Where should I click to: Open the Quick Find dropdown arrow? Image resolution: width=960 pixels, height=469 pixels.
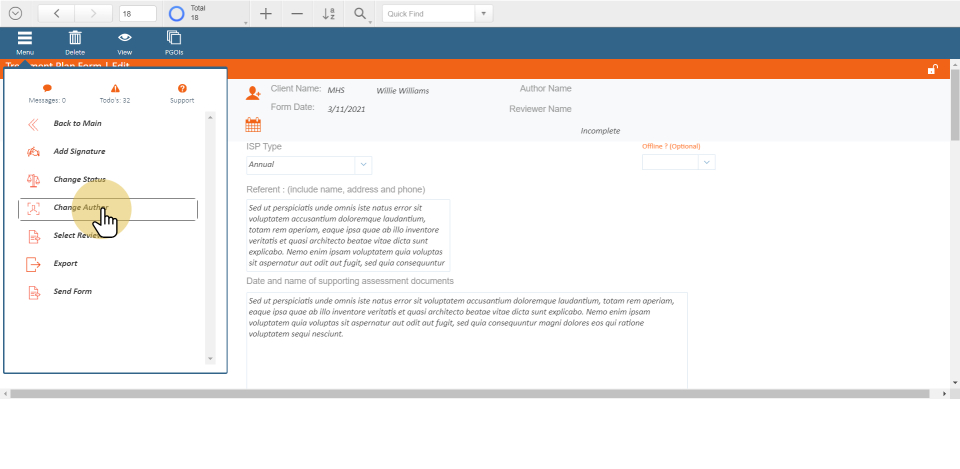(x=484, y=14)
